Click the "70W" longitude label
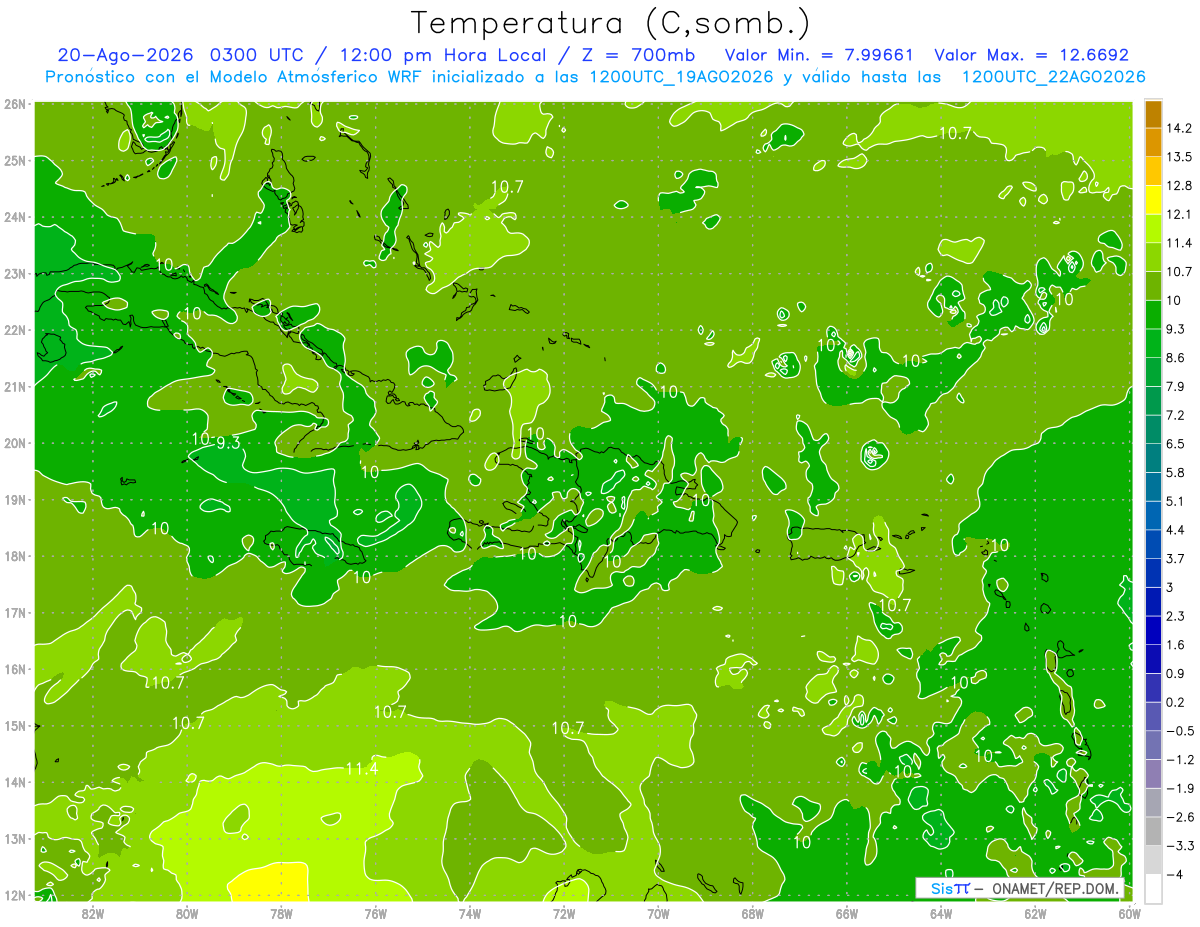Image resolution: width=1200 pixels, height=927 pixels. [x=658, y=912]
